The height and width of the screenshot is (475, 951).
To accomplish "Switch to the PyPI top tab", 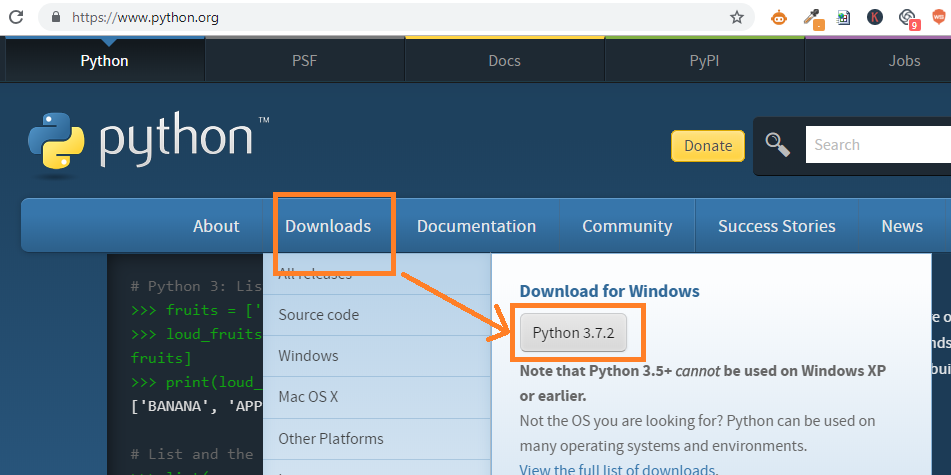I will pyautogui.click(x=704, y=60).
